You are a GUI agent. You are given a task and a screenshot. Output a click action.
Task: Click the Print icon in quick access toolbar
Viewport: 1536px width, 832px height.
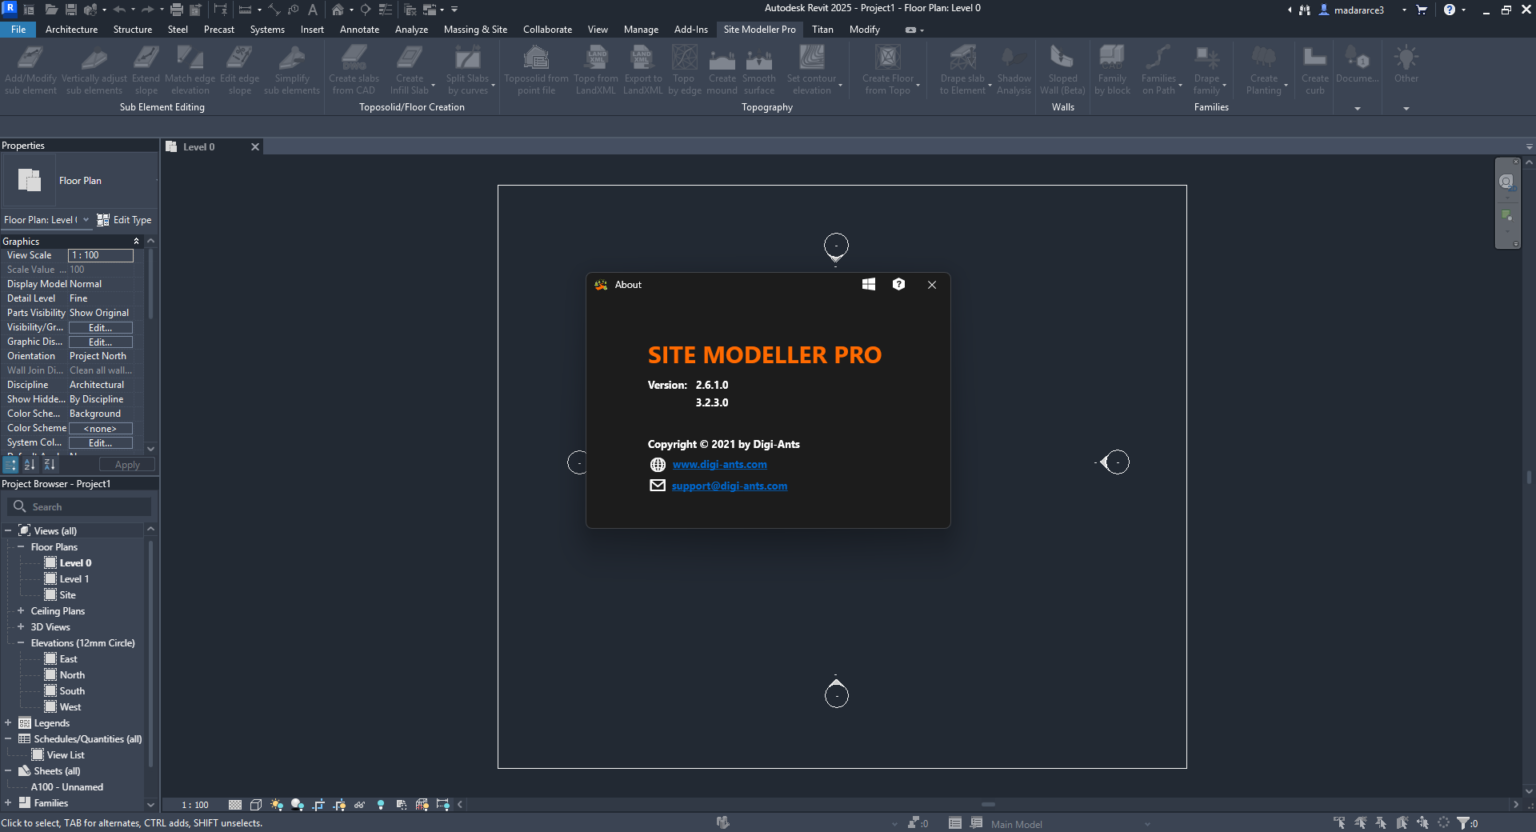(x=176, y=9)
